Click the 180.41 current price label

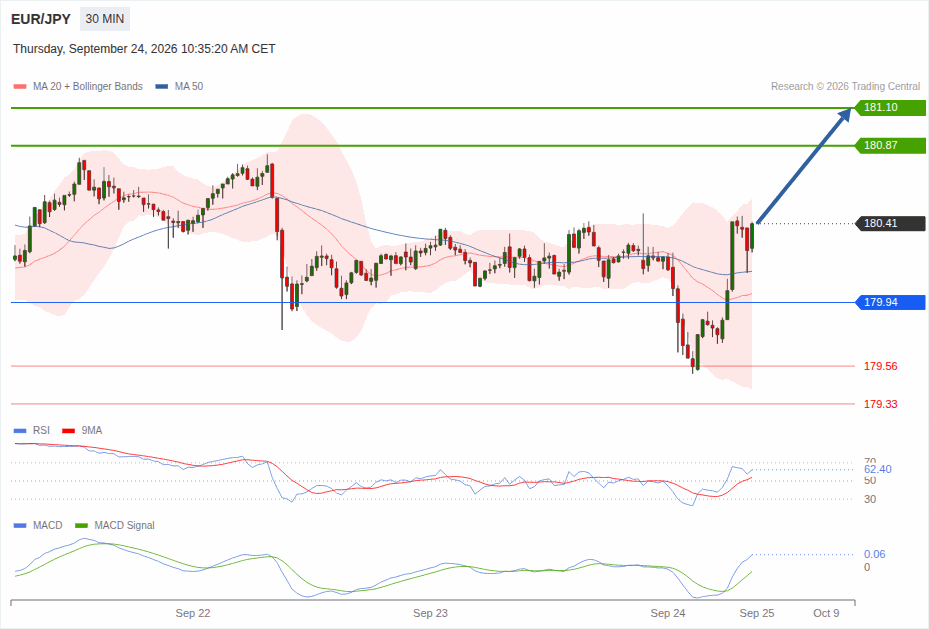pyautogui.click(x=890, y=223)
